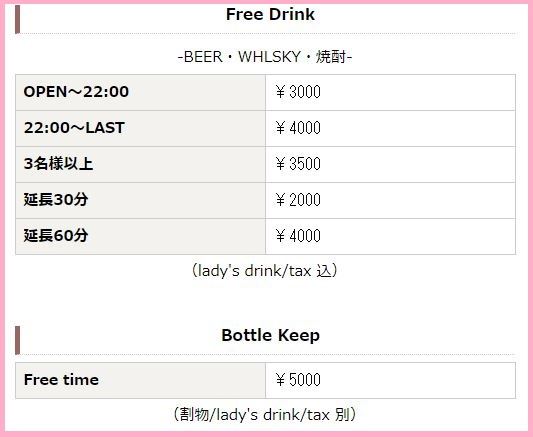Click the 延長60分 row label
This screenshot has height=437, width=533.
click(56, 236)
